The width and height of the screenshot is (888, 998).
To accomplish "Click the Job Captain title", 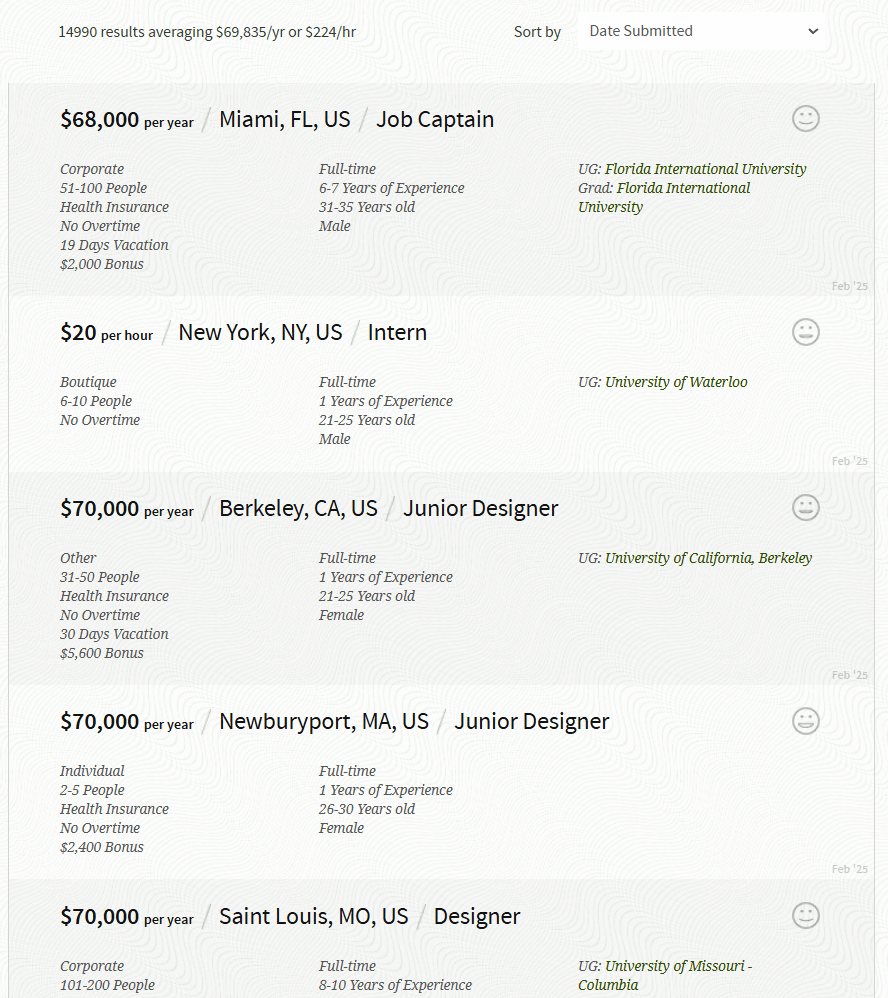I will (435, 120).
